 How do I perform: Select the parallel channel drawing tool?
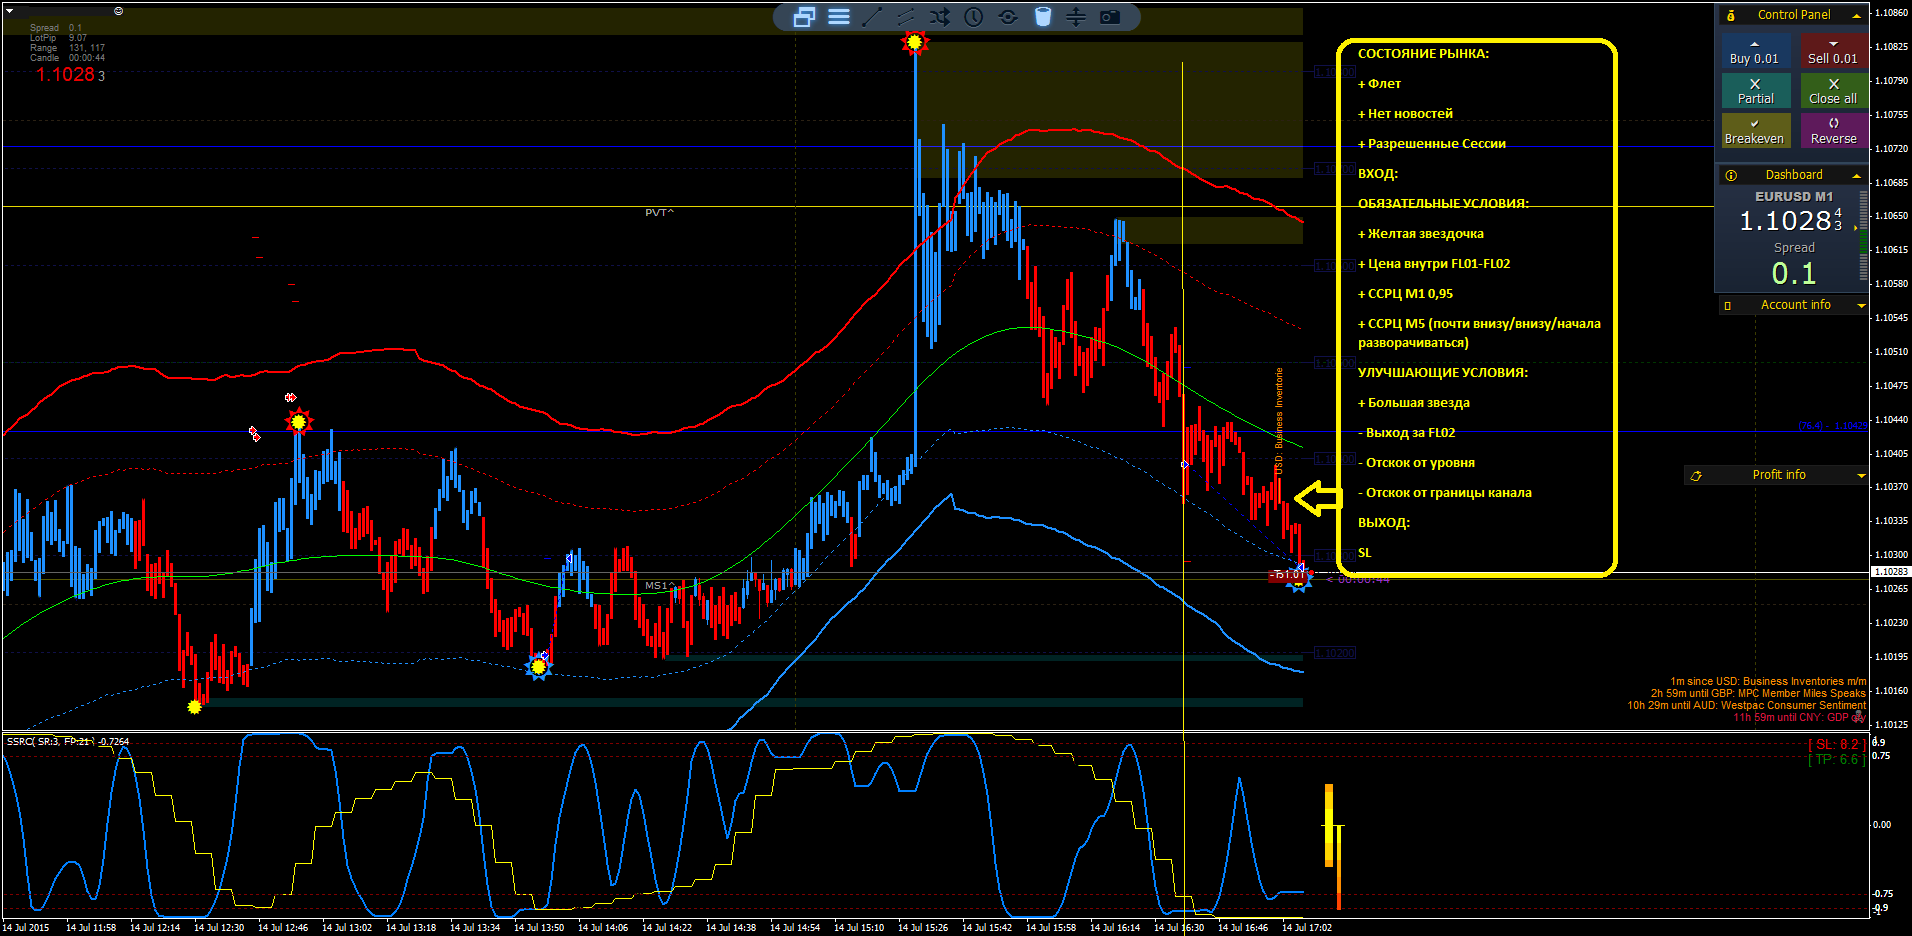906,17
